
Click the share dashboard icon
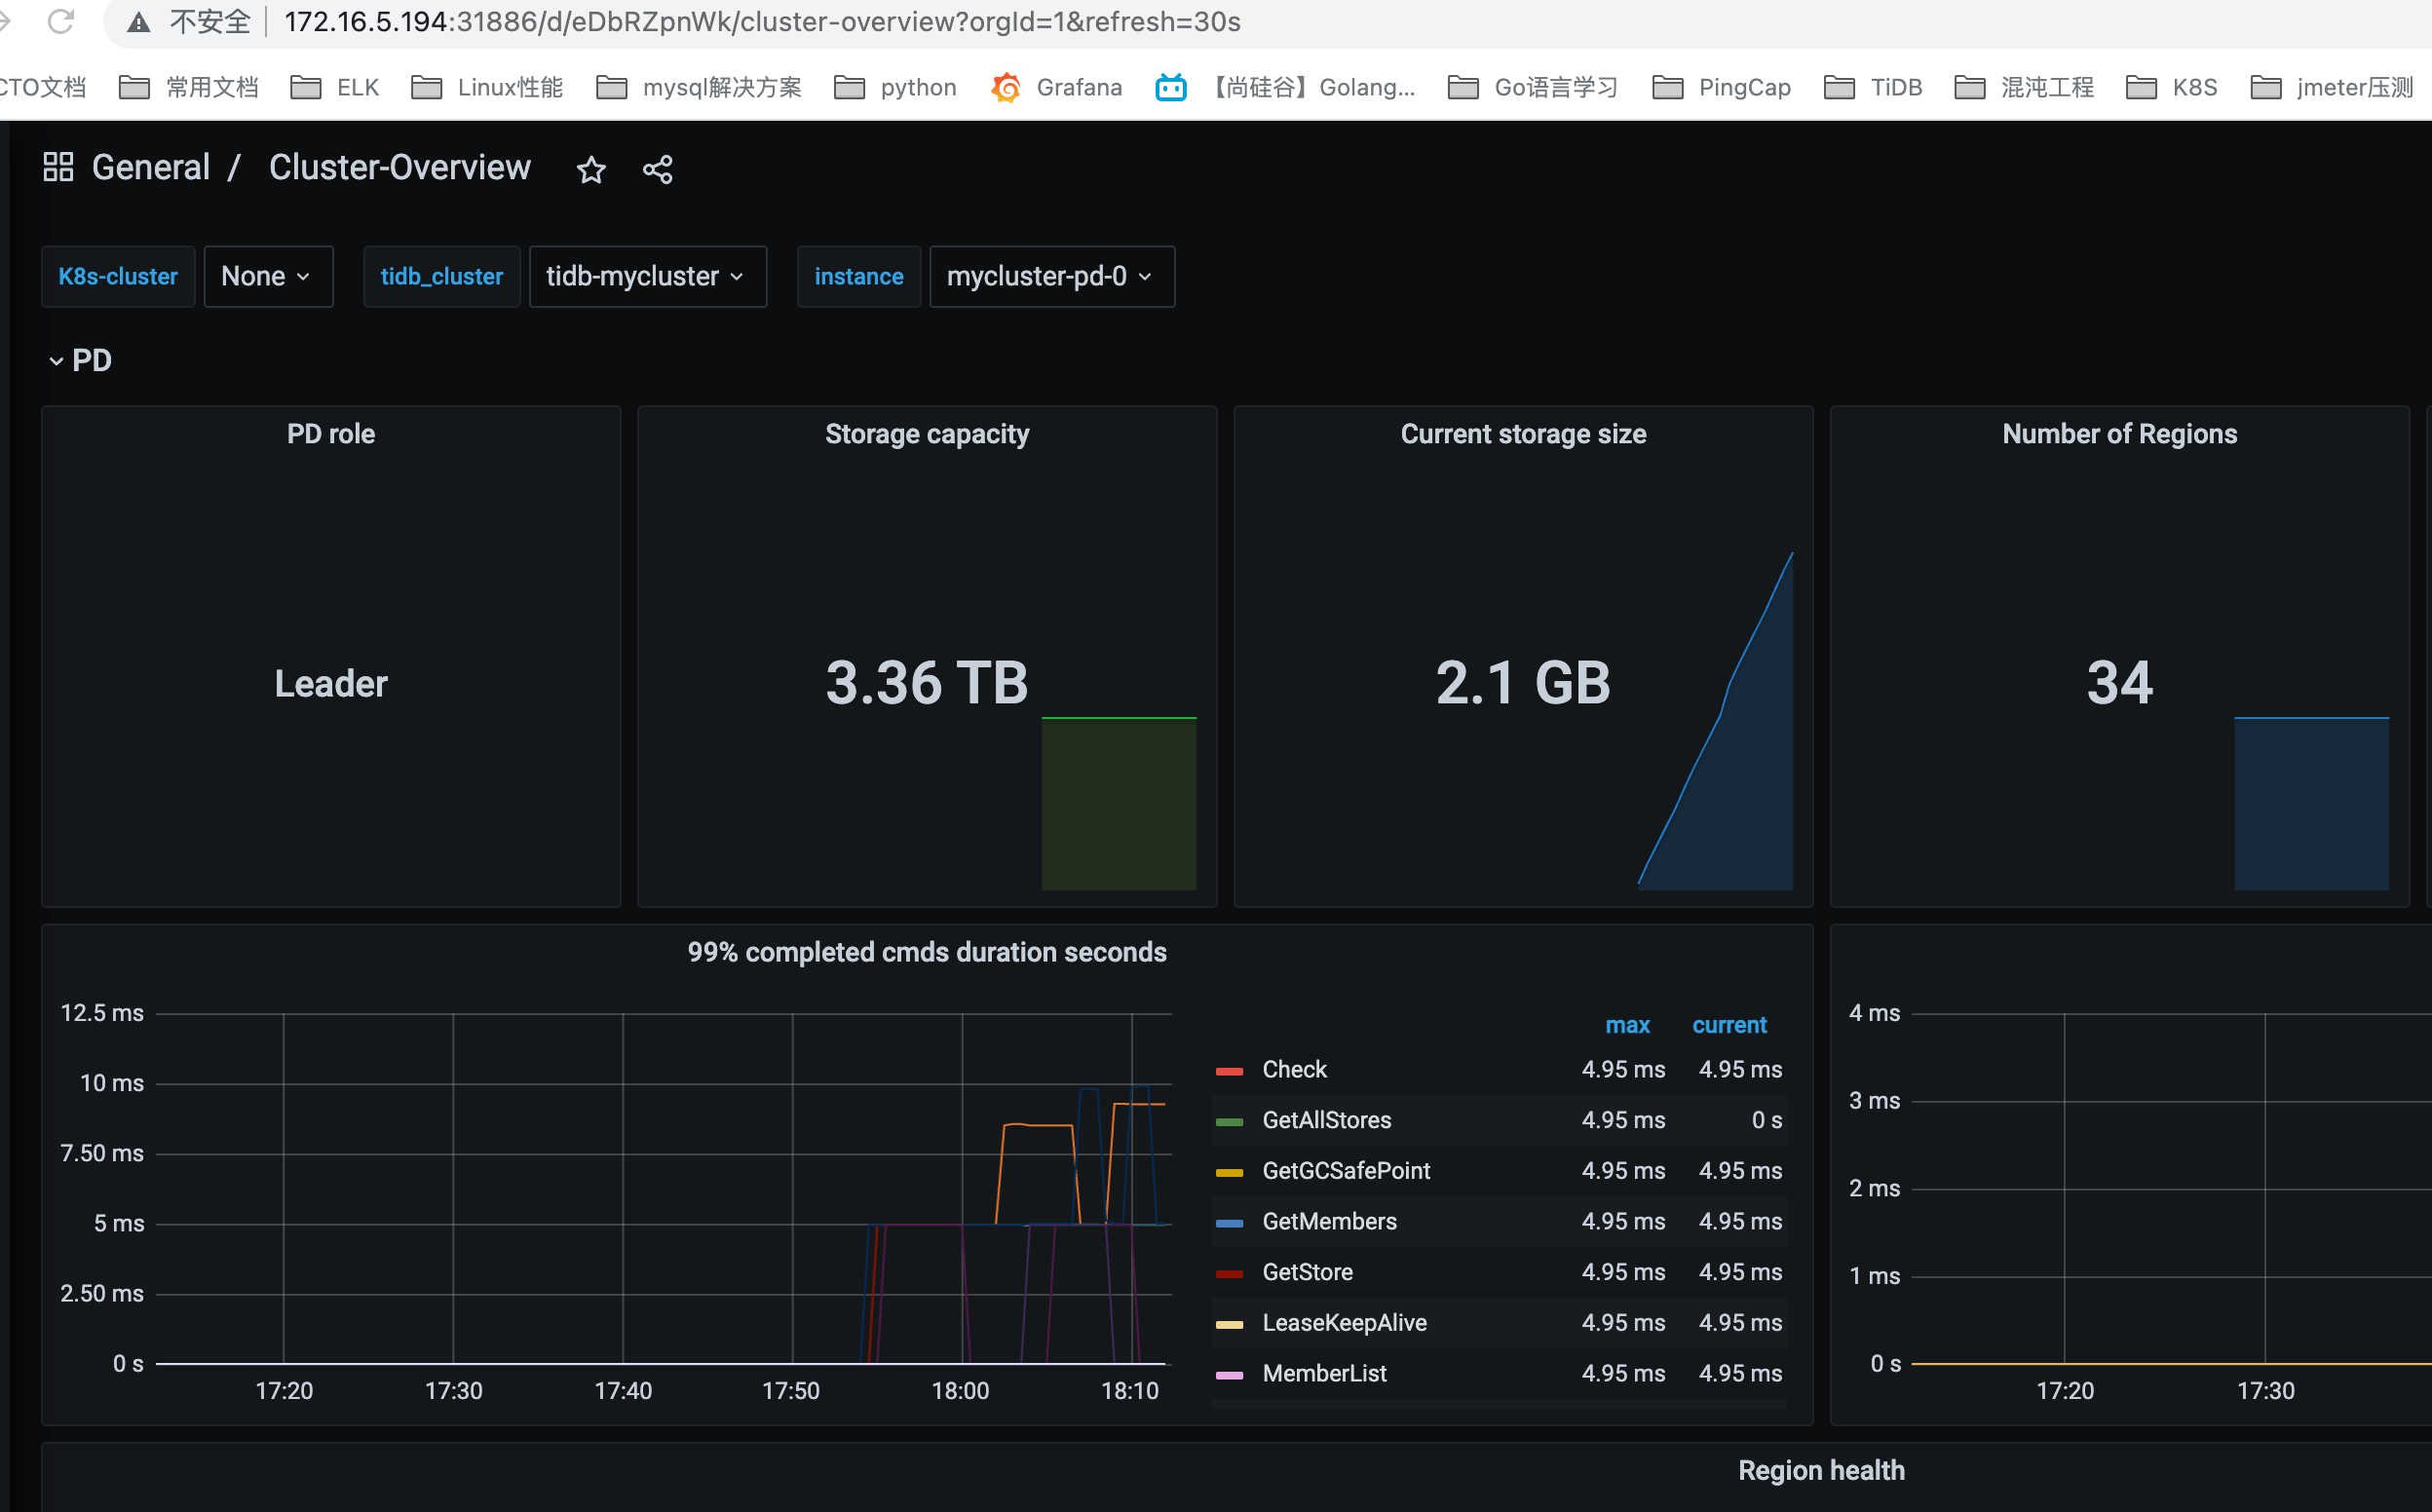(x=657, y=170)
